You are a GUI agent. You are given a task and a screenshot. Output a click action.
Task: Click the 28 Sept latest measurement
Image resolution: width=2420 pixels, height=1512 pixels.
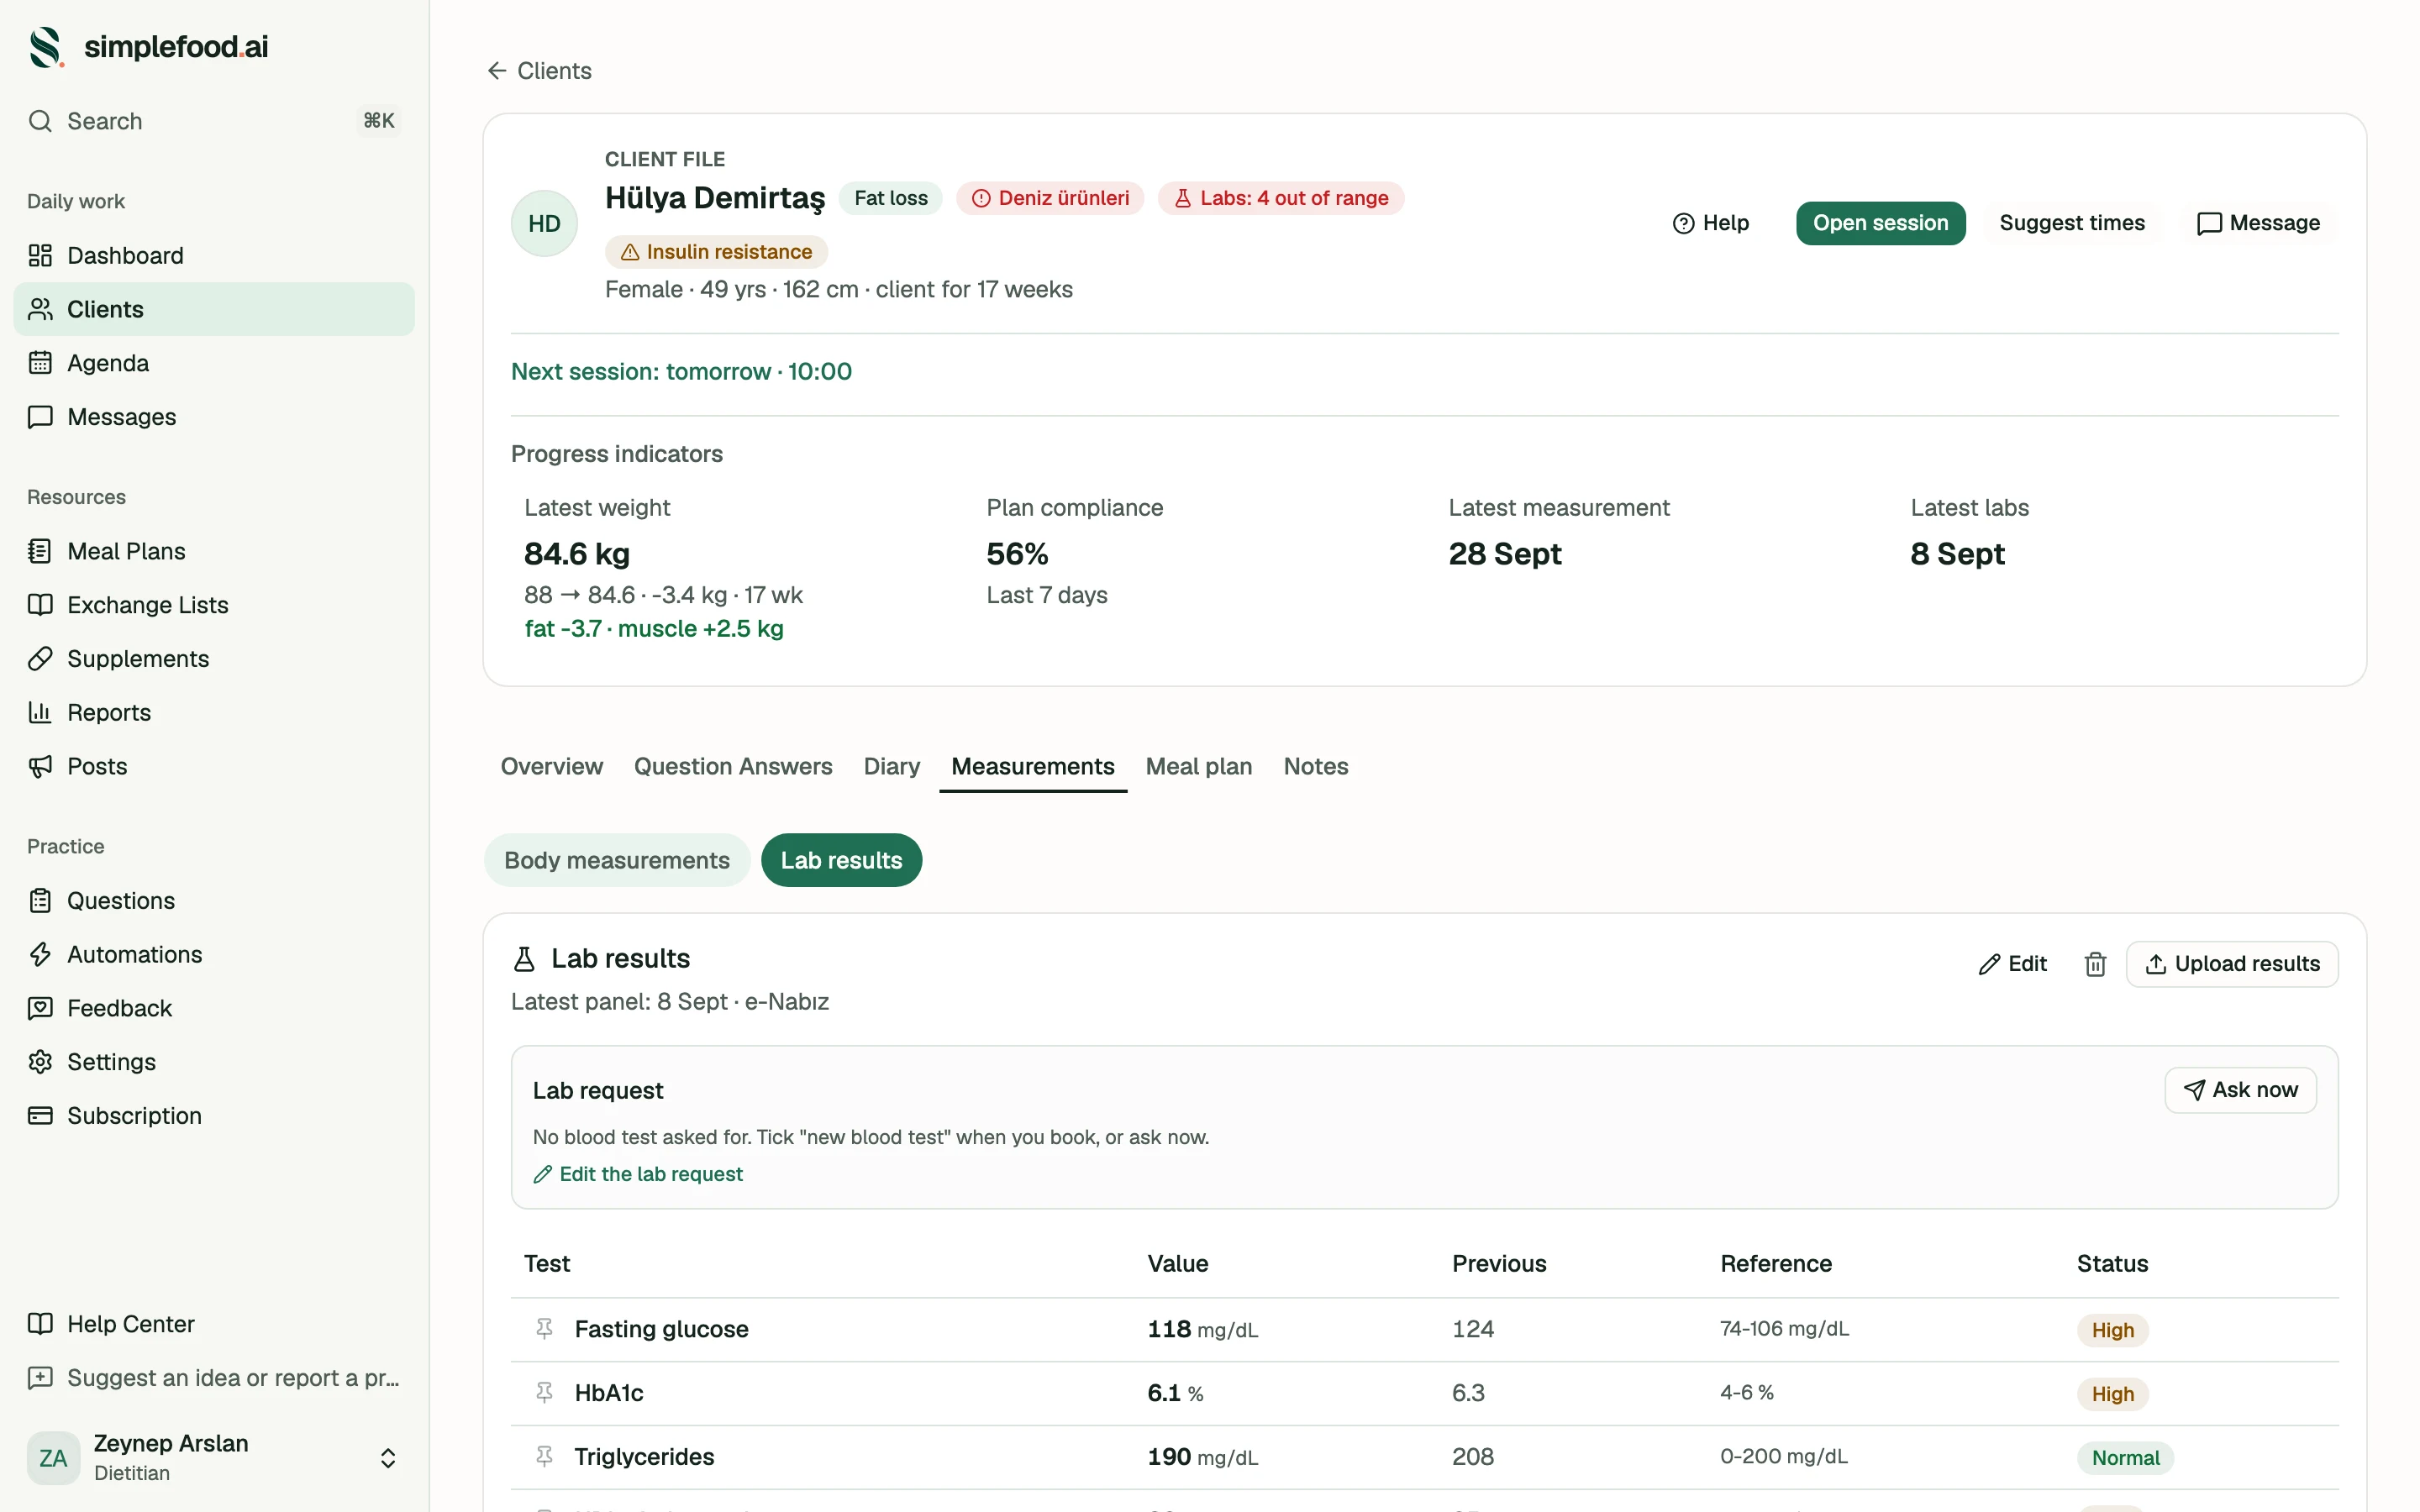pyautogui.click(x=1505, y=554)
